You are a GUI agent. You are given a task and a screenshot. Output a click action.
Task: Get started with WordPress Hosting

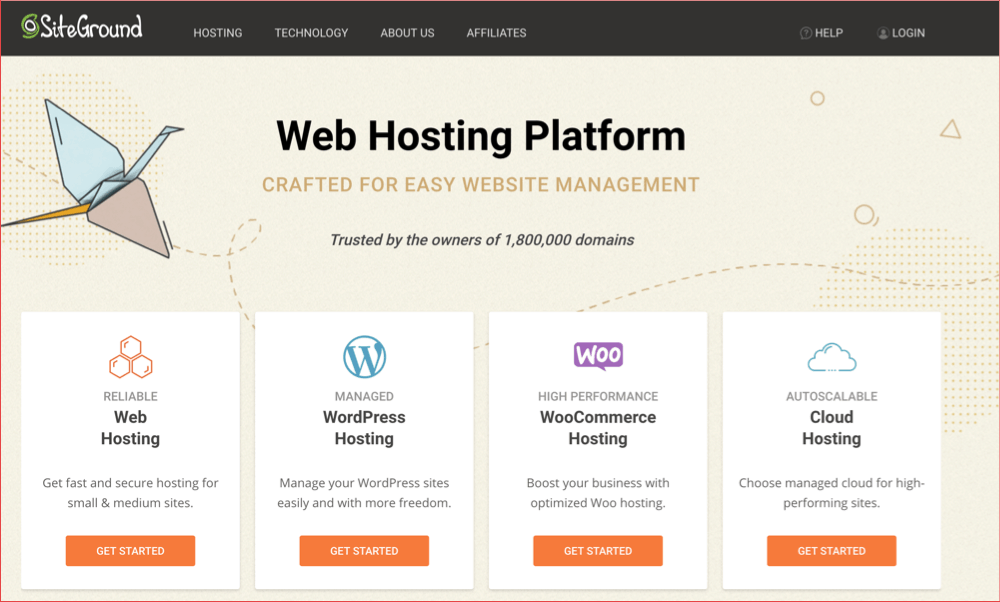pyautogui.click(x=364, y=551)
